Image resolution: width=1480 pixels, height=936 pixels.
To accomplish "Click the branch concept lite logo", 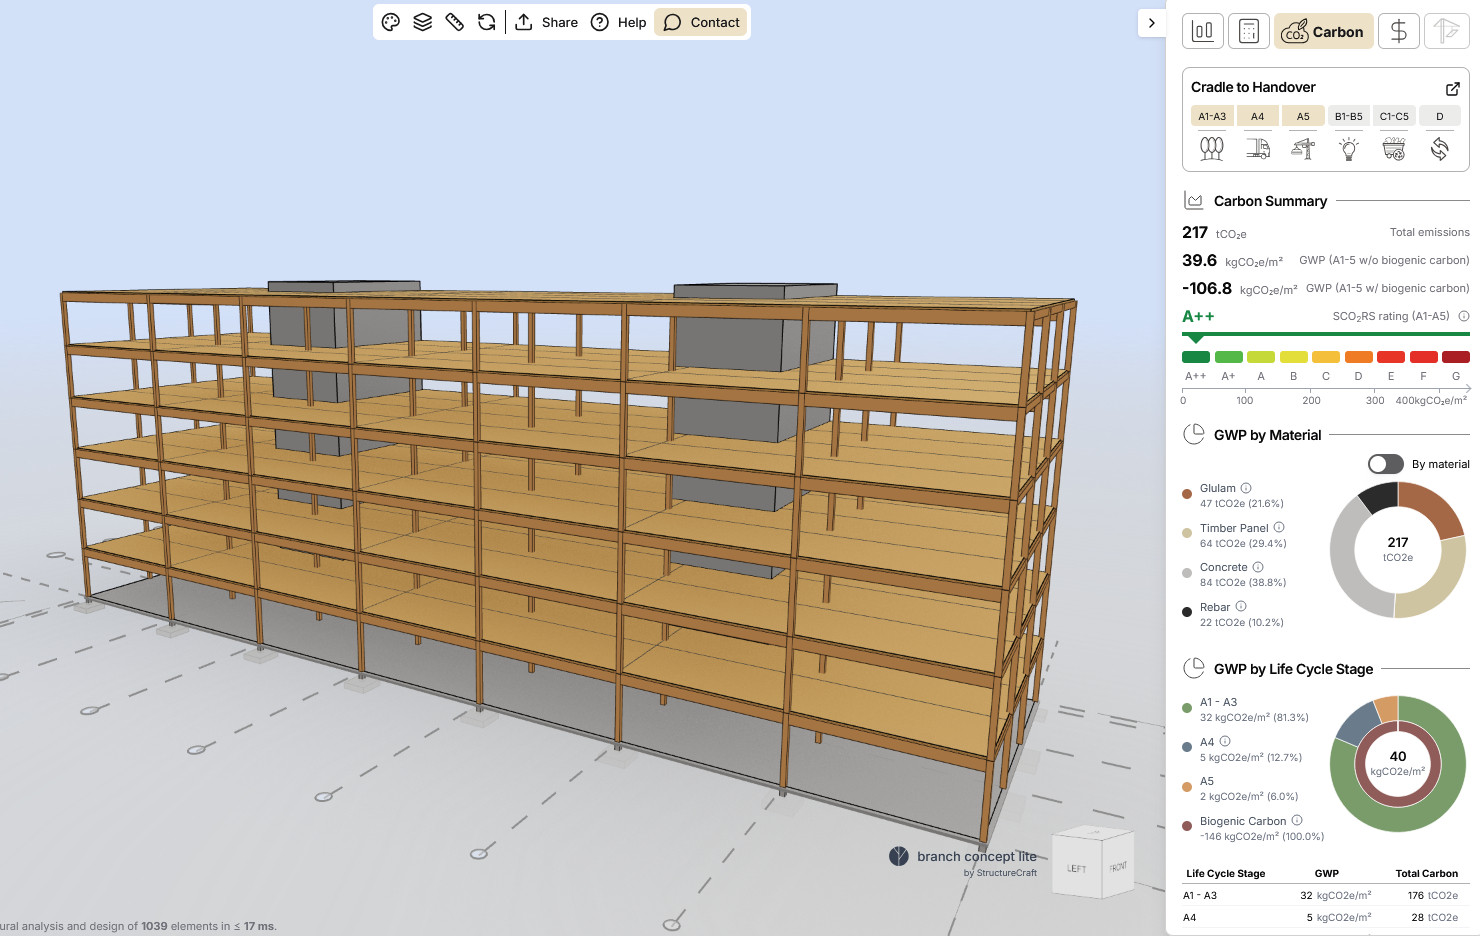I will pyautogui.click(x=962, y=856).
